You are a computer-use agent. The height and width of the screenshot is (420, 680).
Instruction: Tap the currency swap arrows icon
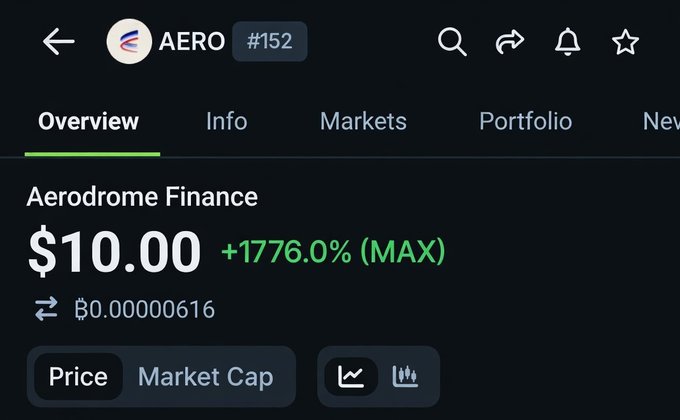point(47,310)
